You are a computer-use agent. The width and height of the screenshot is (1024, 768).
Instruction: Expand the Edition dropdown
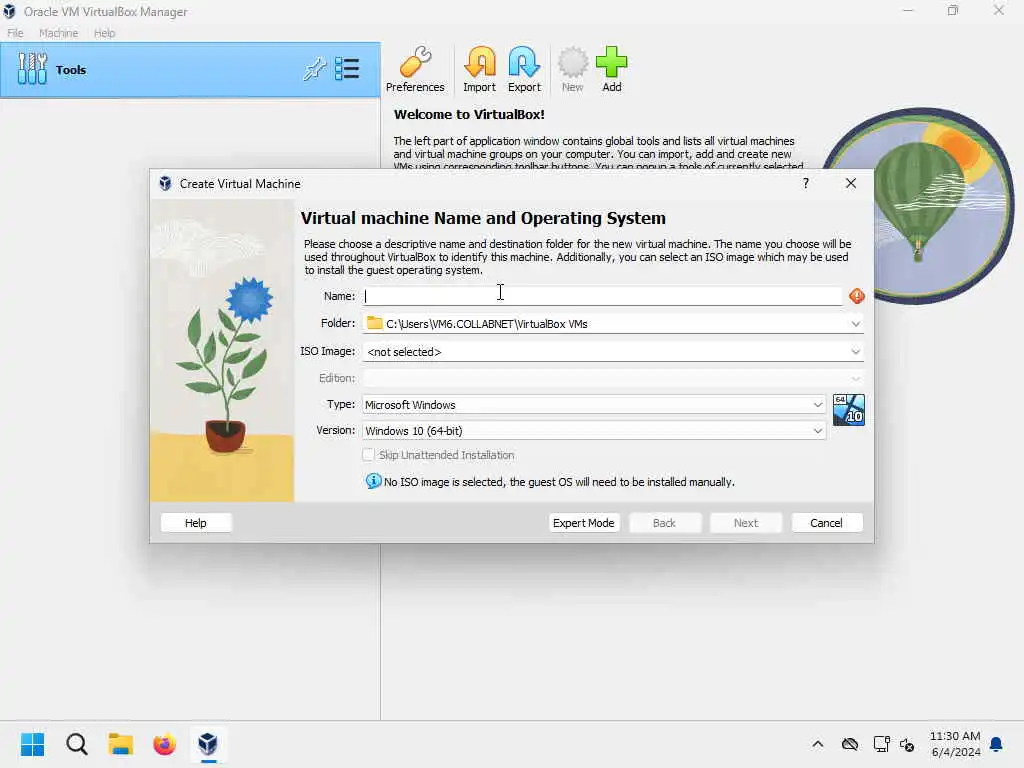point(856,378)
